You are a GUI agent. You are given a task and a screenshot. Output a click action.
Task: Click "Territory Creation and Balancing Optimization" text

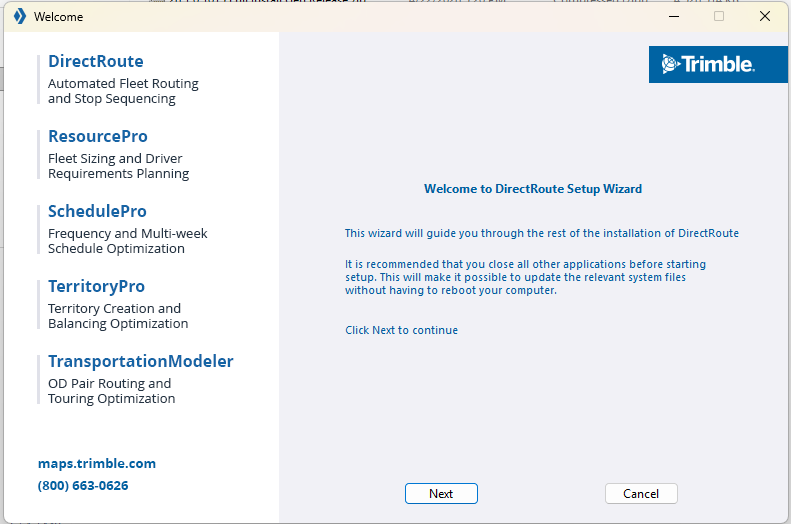point(118,316)
